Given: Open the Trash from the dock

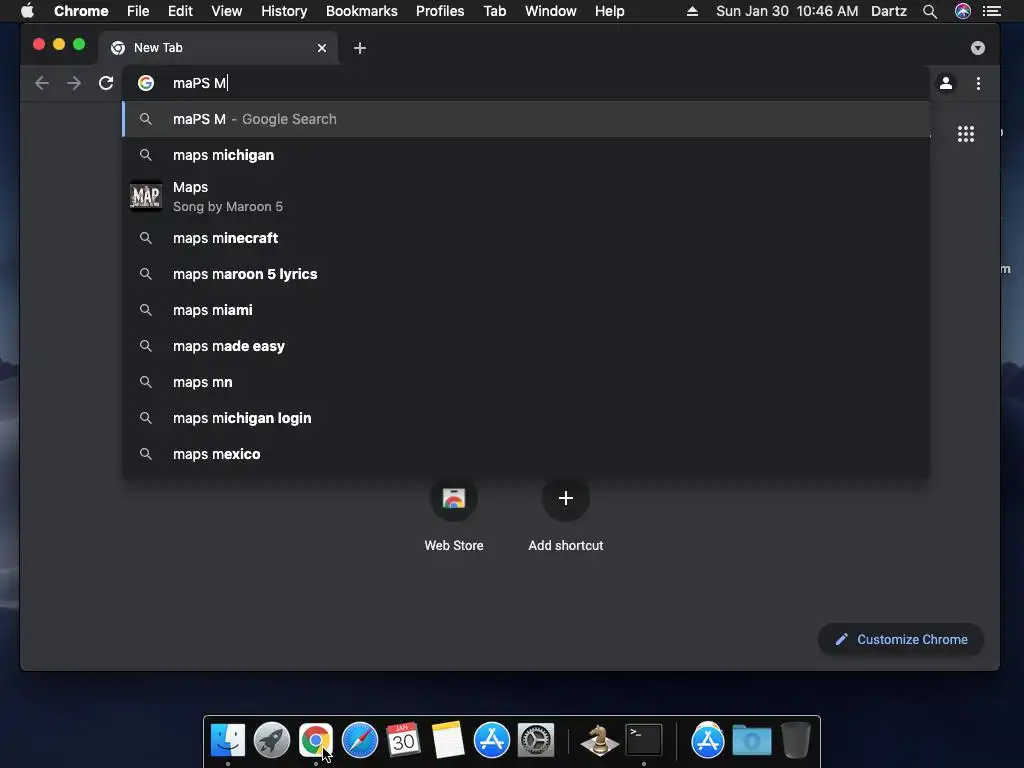Looking at the screenshot, I should pos(796,740).
